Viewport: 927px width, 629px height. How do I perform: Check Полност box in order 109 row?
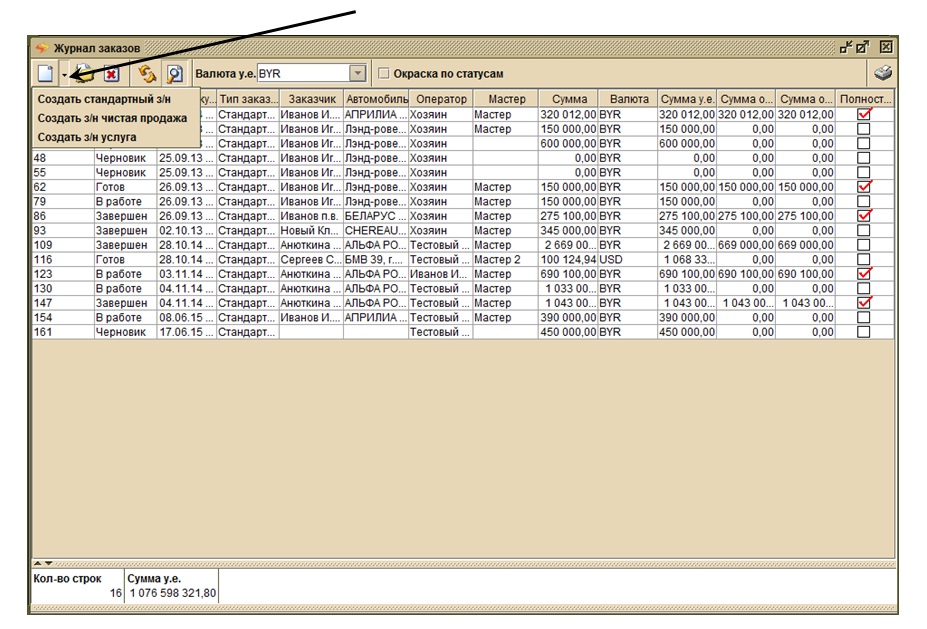point(864,245)
